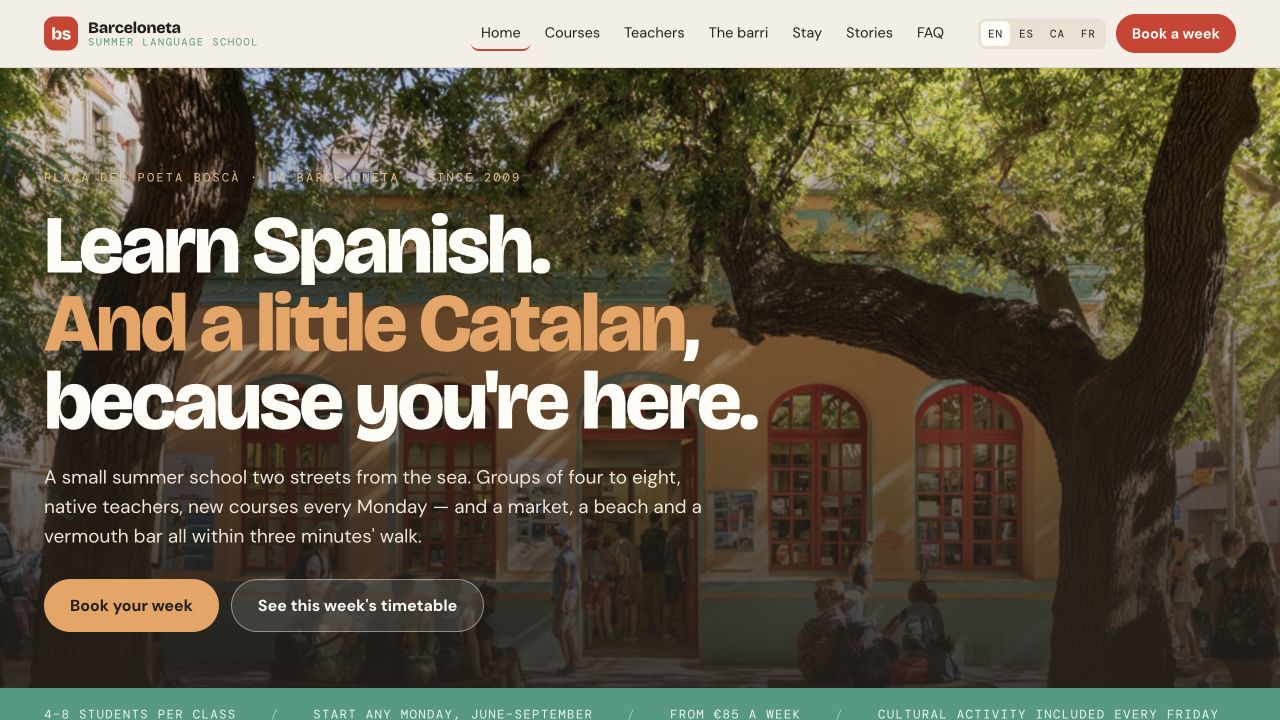Click the red 'bs' logo icon
Screen dimensions: 1280x720
(61, 33)
